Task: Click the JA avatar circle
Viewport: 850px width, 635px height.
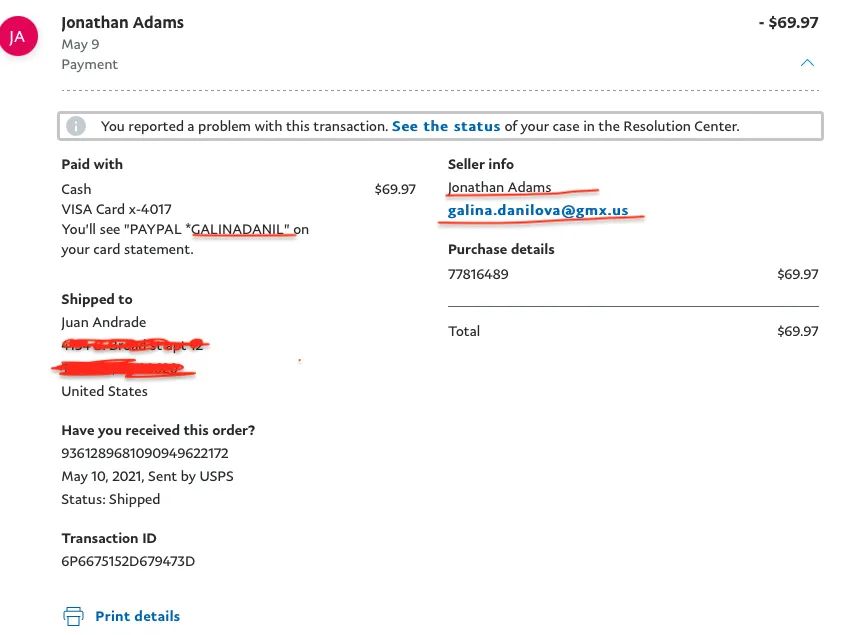Action: pos(18,36)
